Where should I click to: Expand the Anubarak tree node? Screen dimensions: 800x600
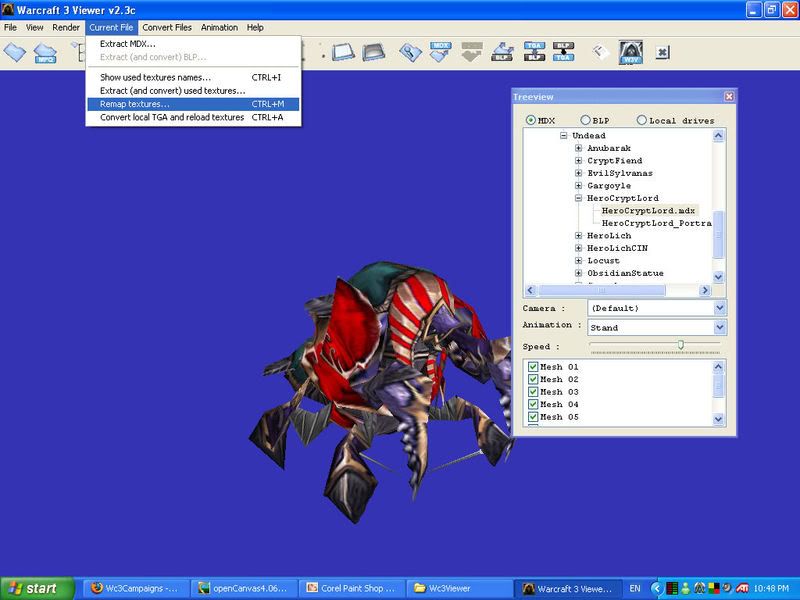tap(579, 148)
